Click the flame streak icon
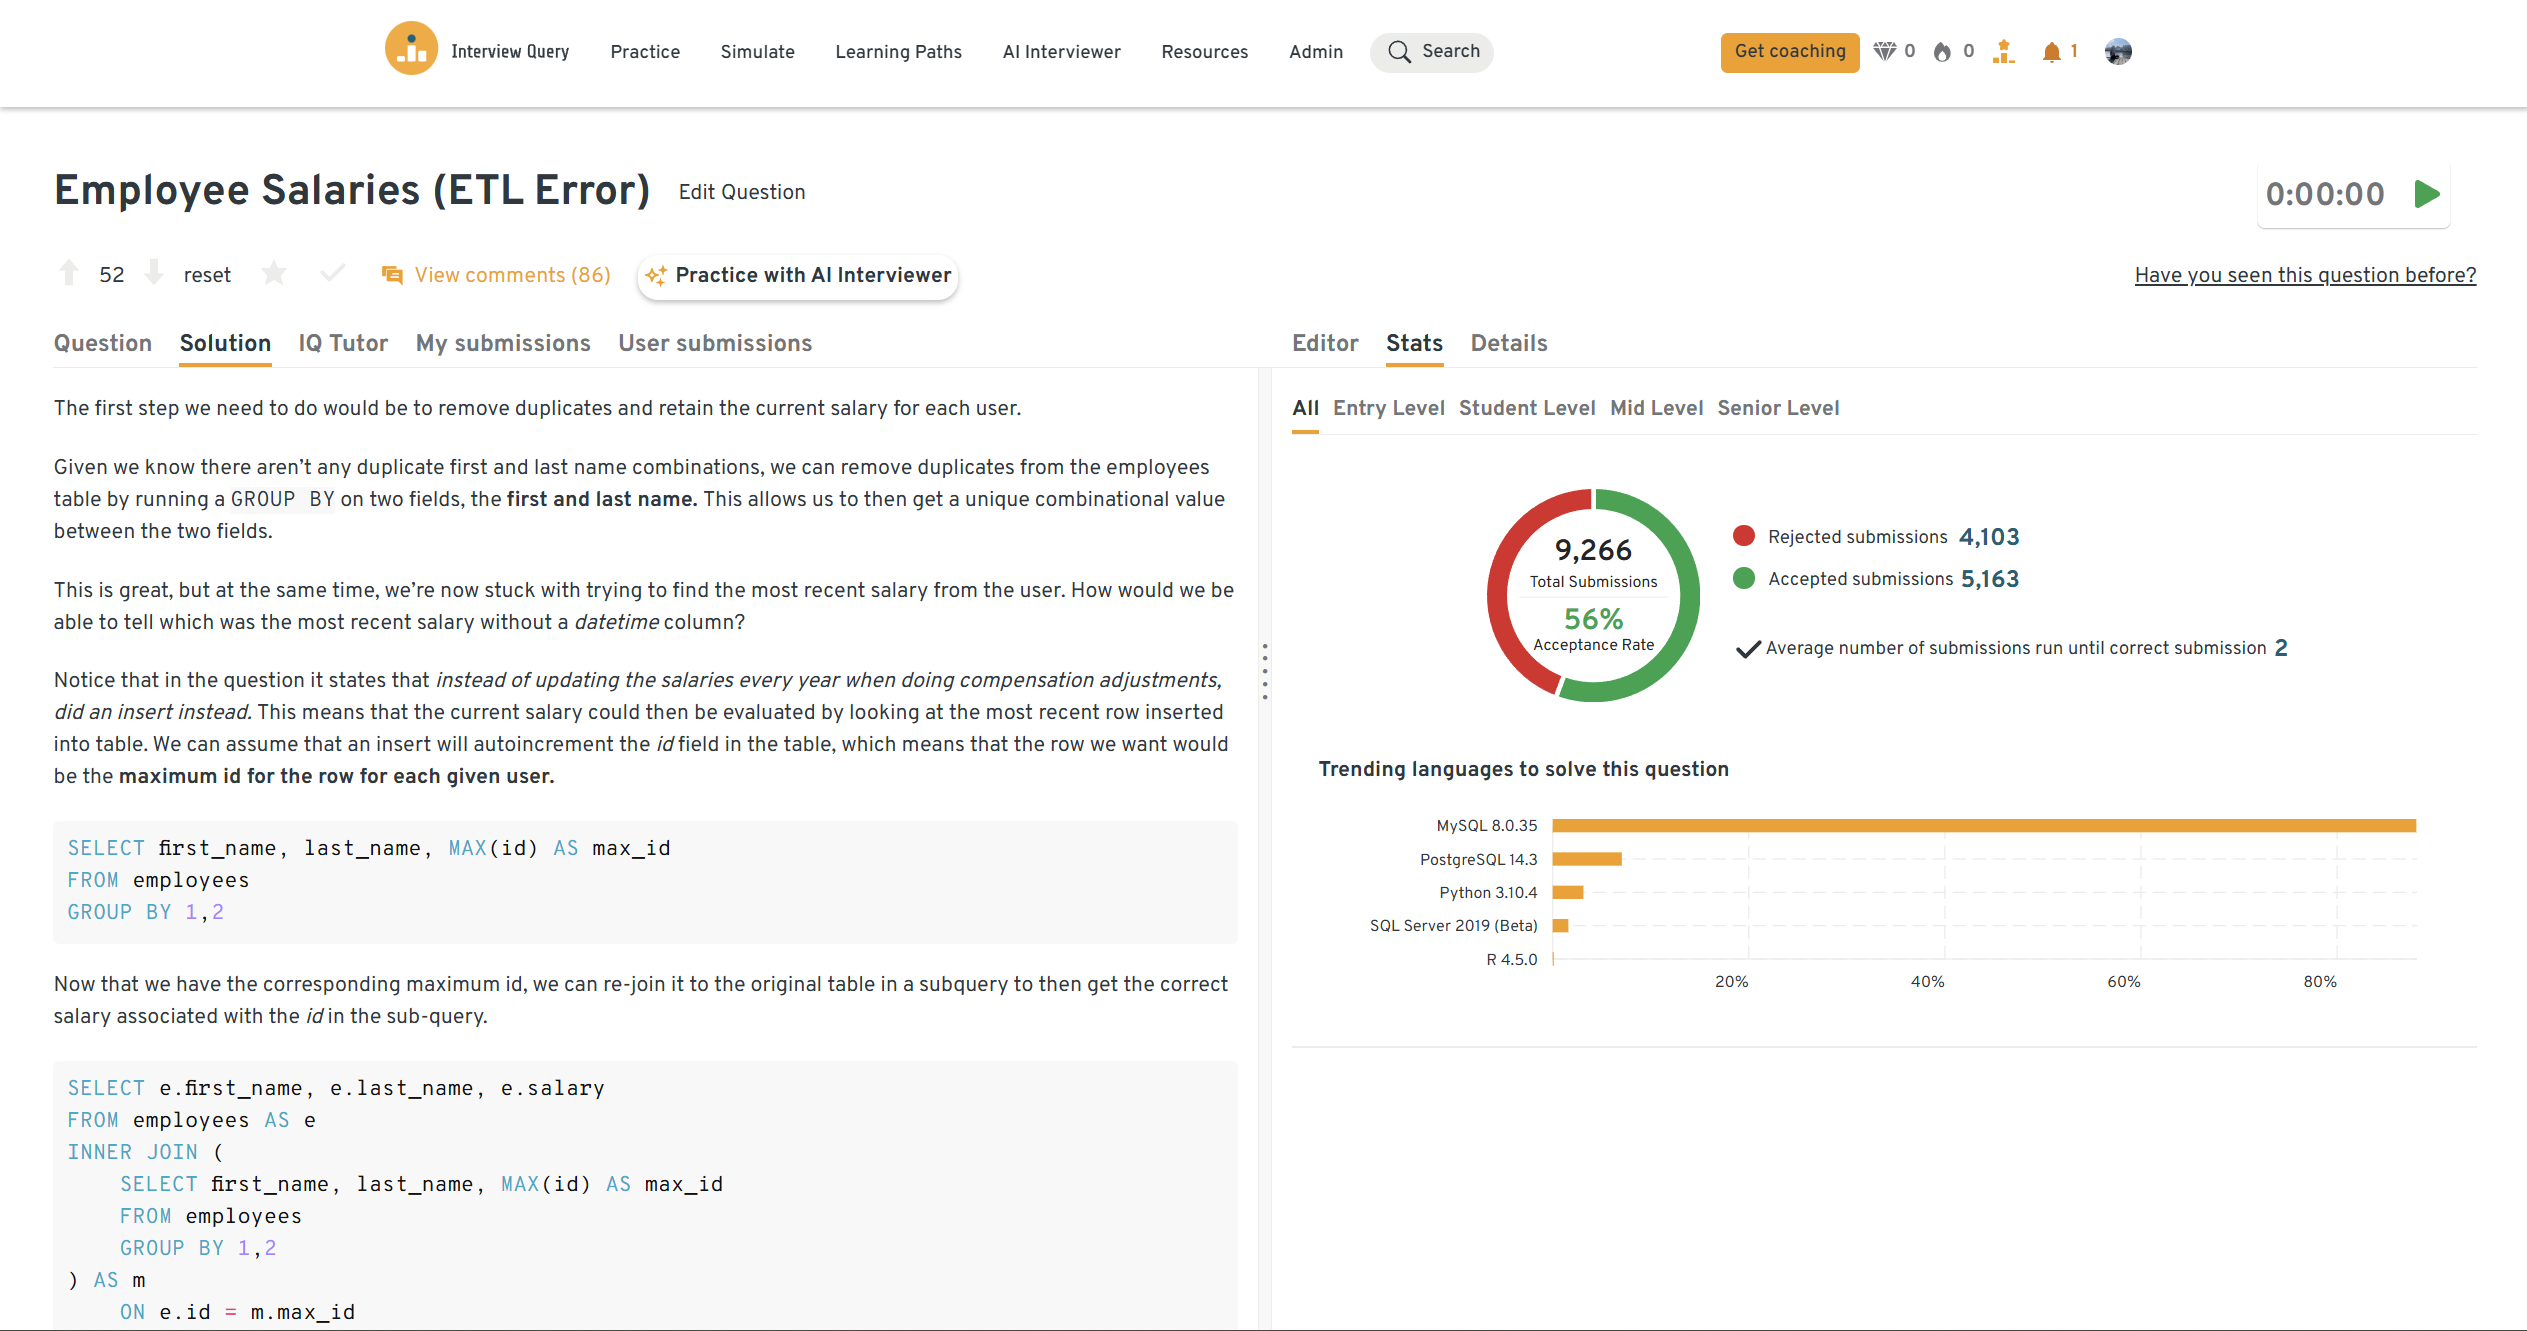The image size is (2527, 1331). [1942, 52]
